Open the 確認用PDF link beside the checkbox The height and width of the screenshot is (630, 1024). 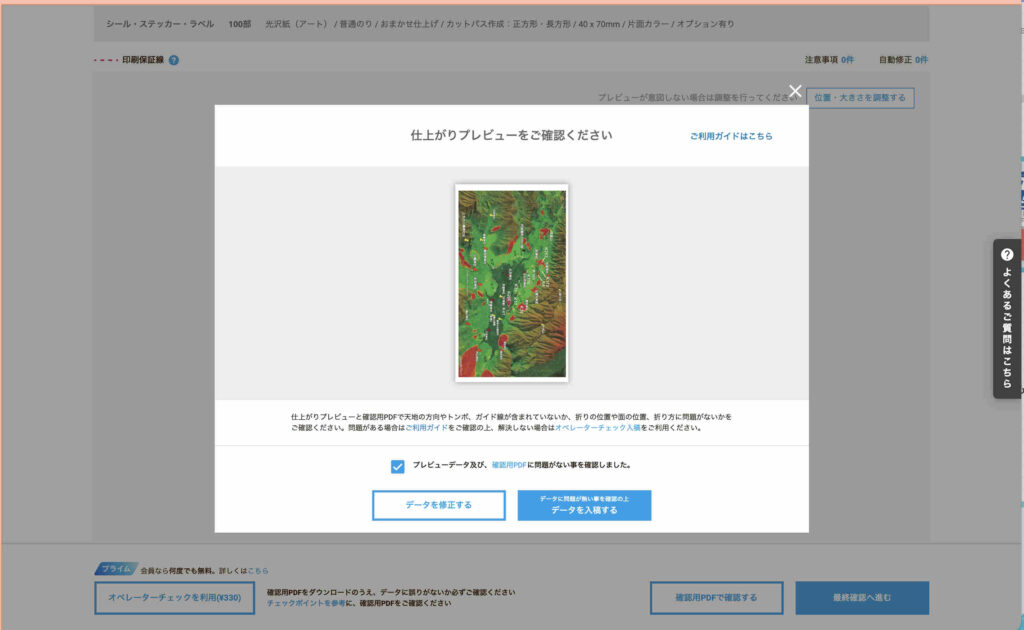[509, 465]
